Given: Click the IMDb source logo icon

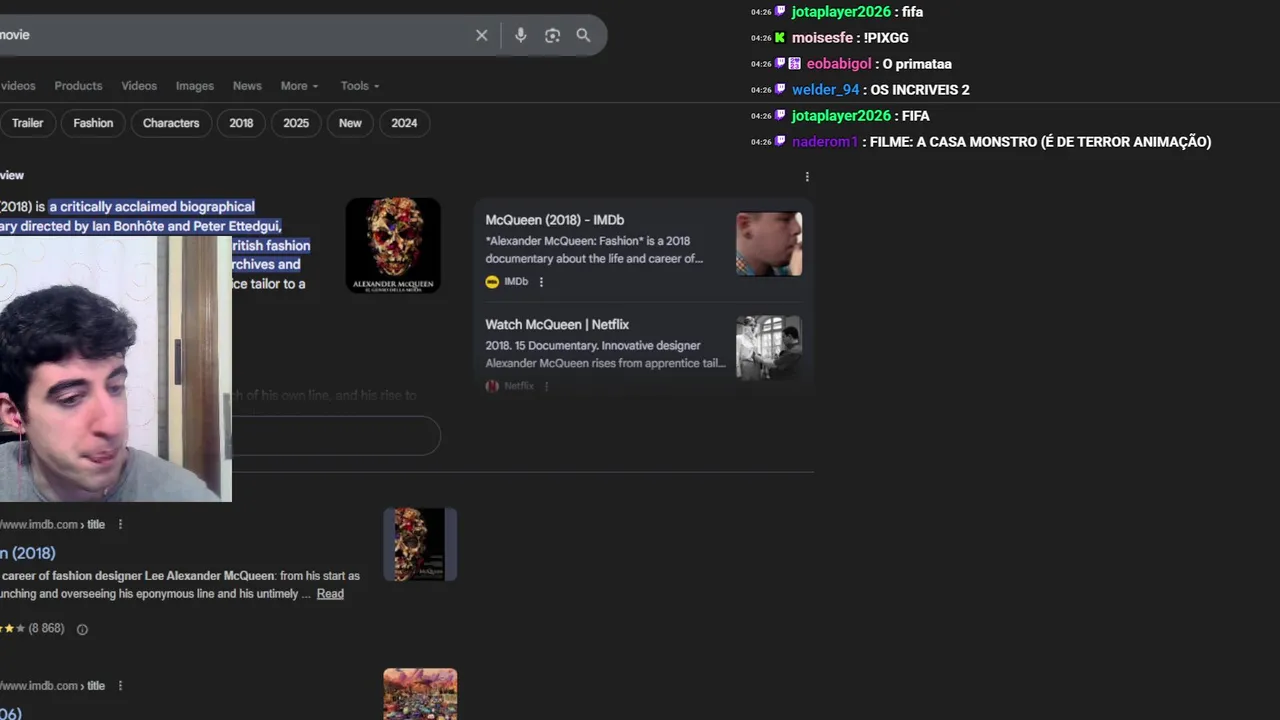Looking at the screenshot, I should point(492,282).
